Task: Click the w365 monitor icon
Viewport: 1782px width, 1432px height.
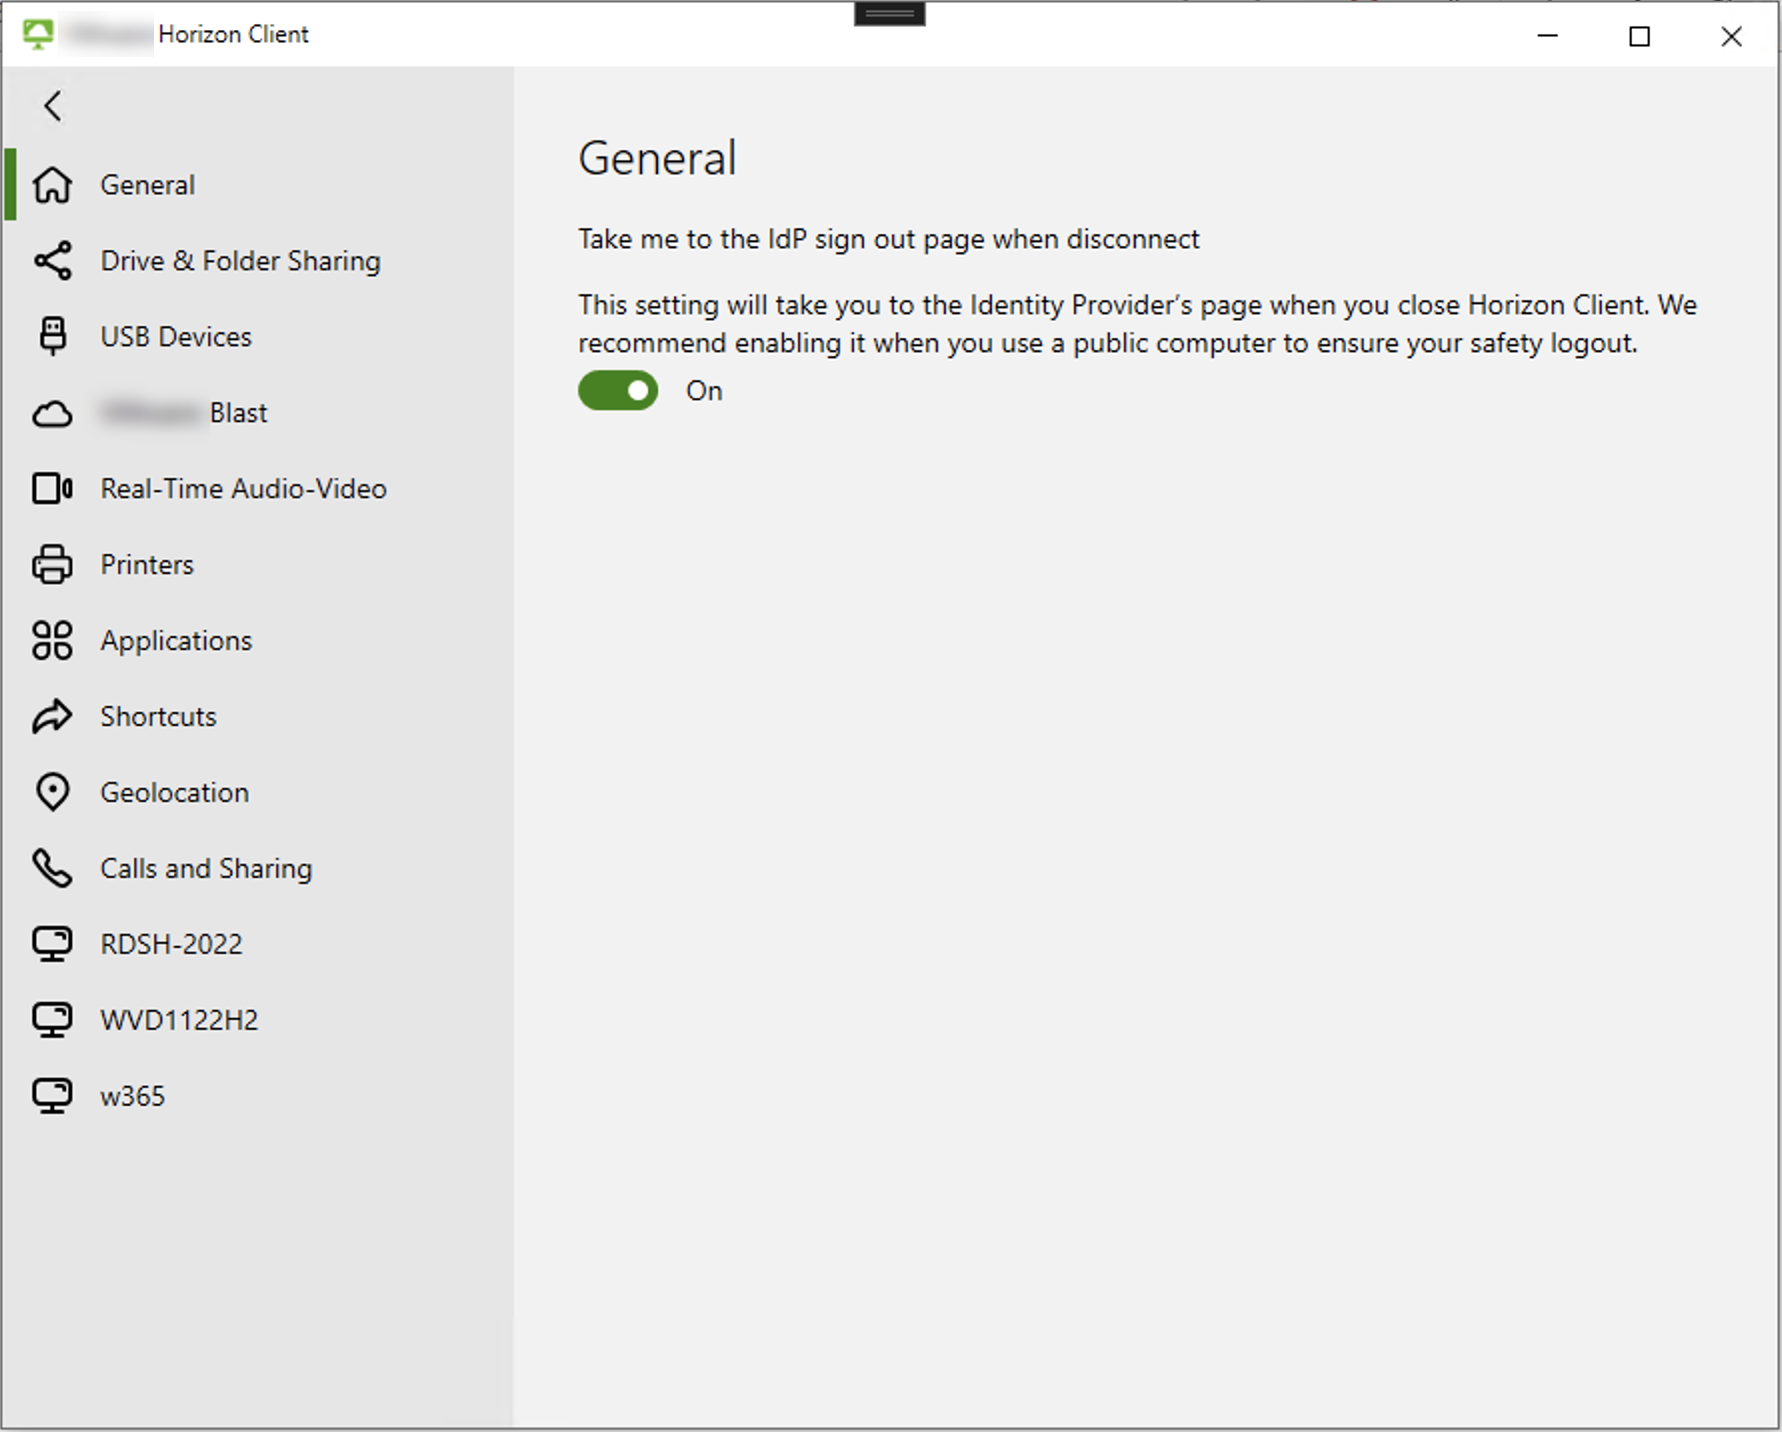Action: point(52,1097)
